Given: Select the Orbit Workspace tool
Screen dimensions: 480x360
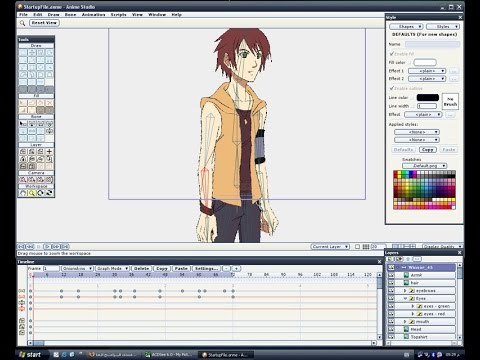Looking at the screenshot, I should [49, 193].
